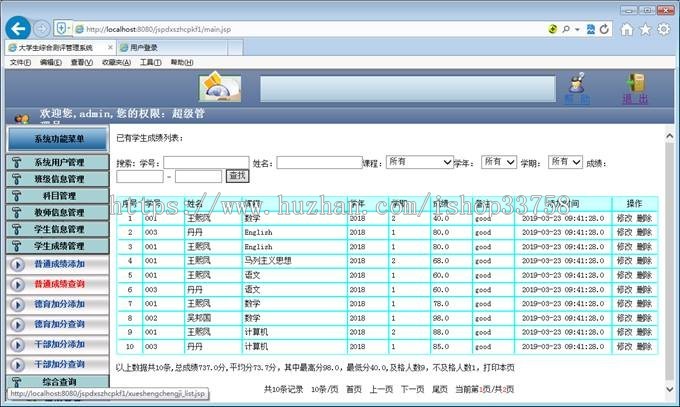
Task: Click the scrollbar down arrow
Action: pyautogui.click(x=670, y=389)
